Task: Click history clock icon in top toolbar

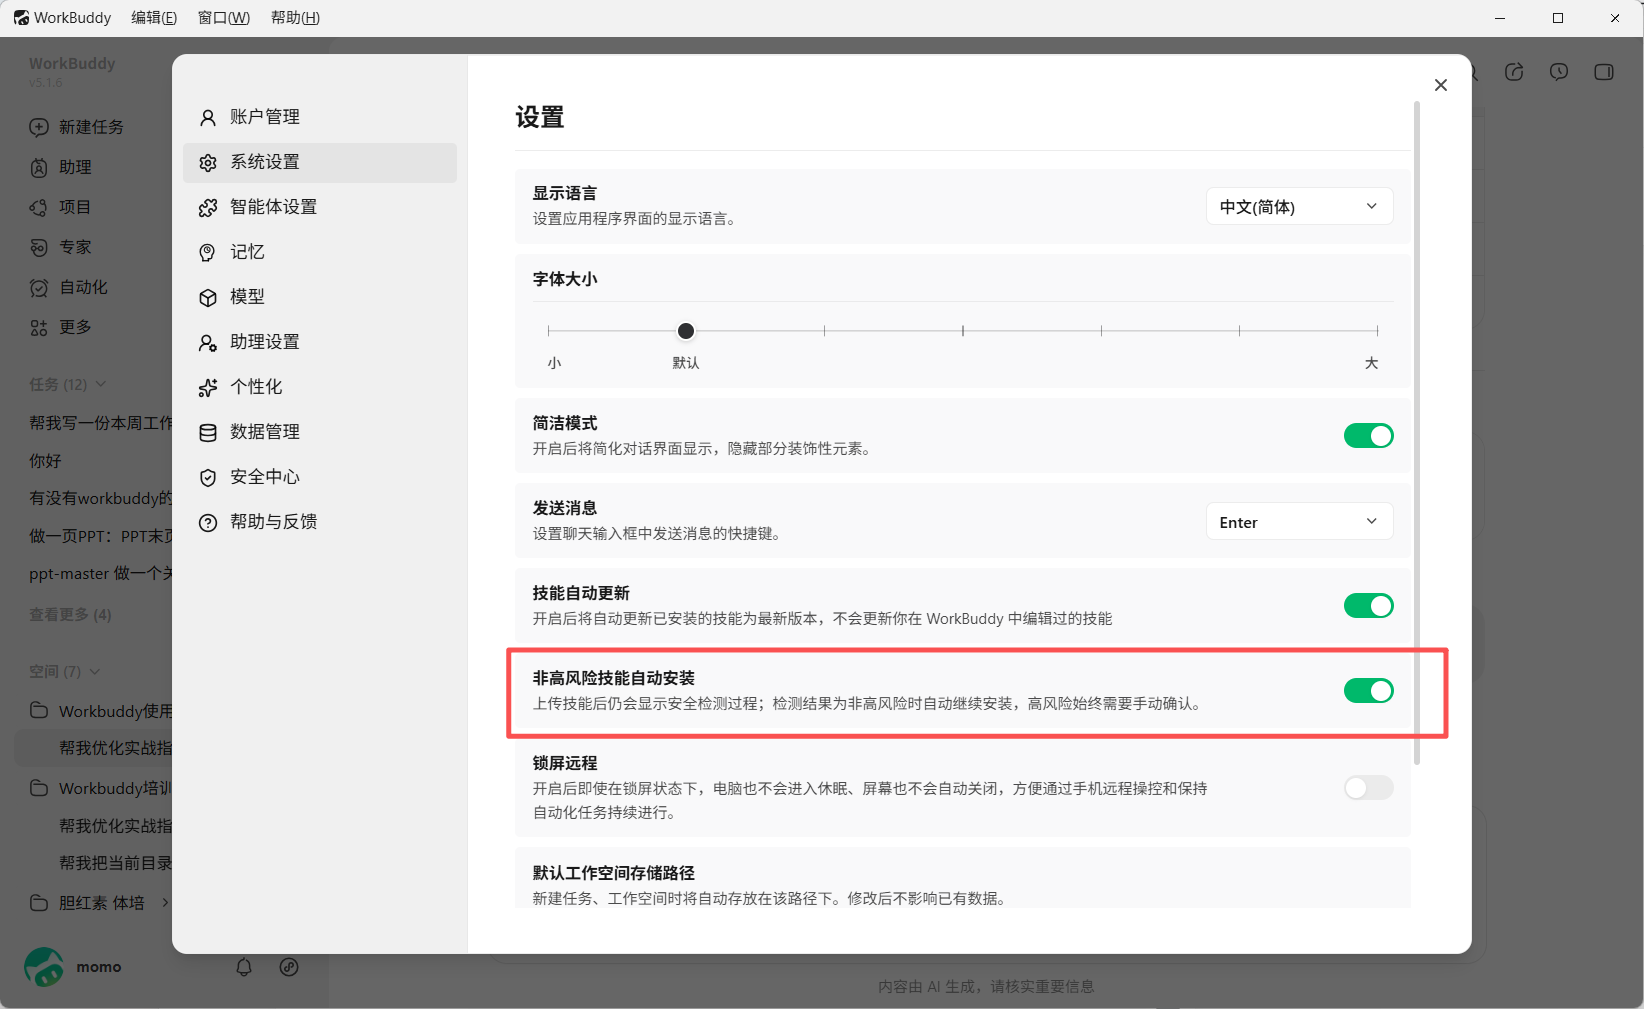Action: tap(1559, 72)
